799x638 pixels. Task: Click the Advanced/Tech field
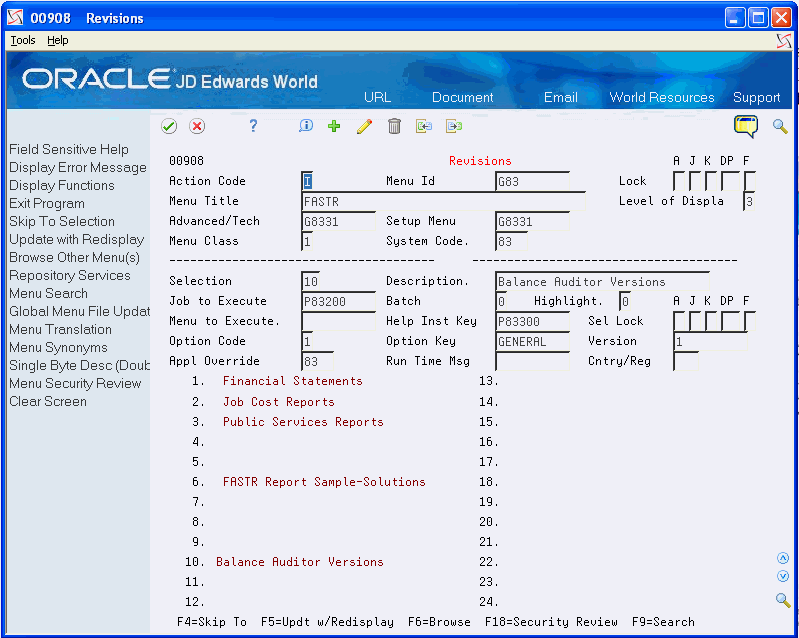[x=338, y=222]
